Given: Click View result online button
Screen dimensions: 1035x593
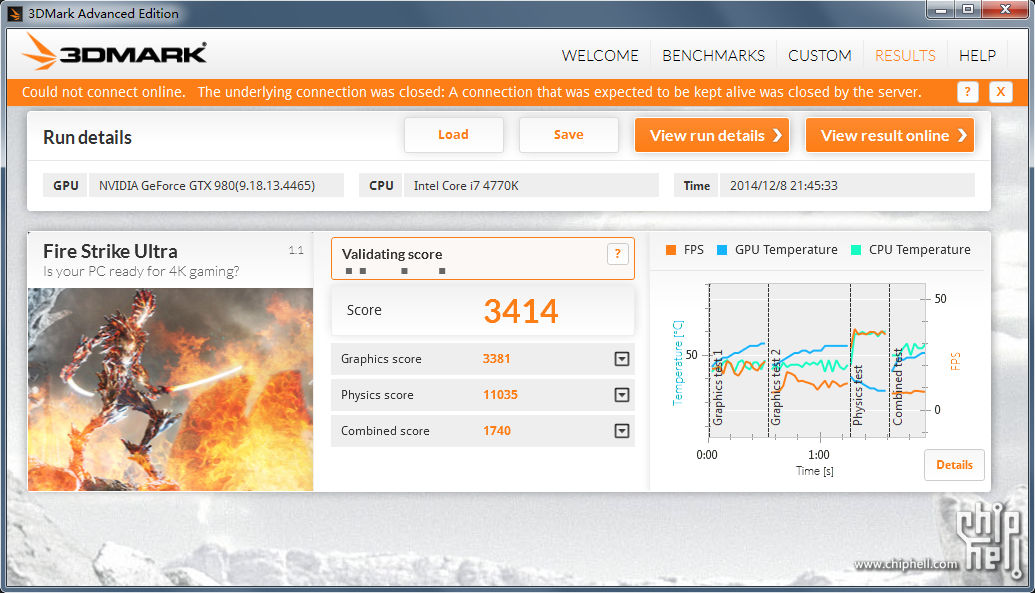Looking at the screenshot, I should click(x=890, y=135).
